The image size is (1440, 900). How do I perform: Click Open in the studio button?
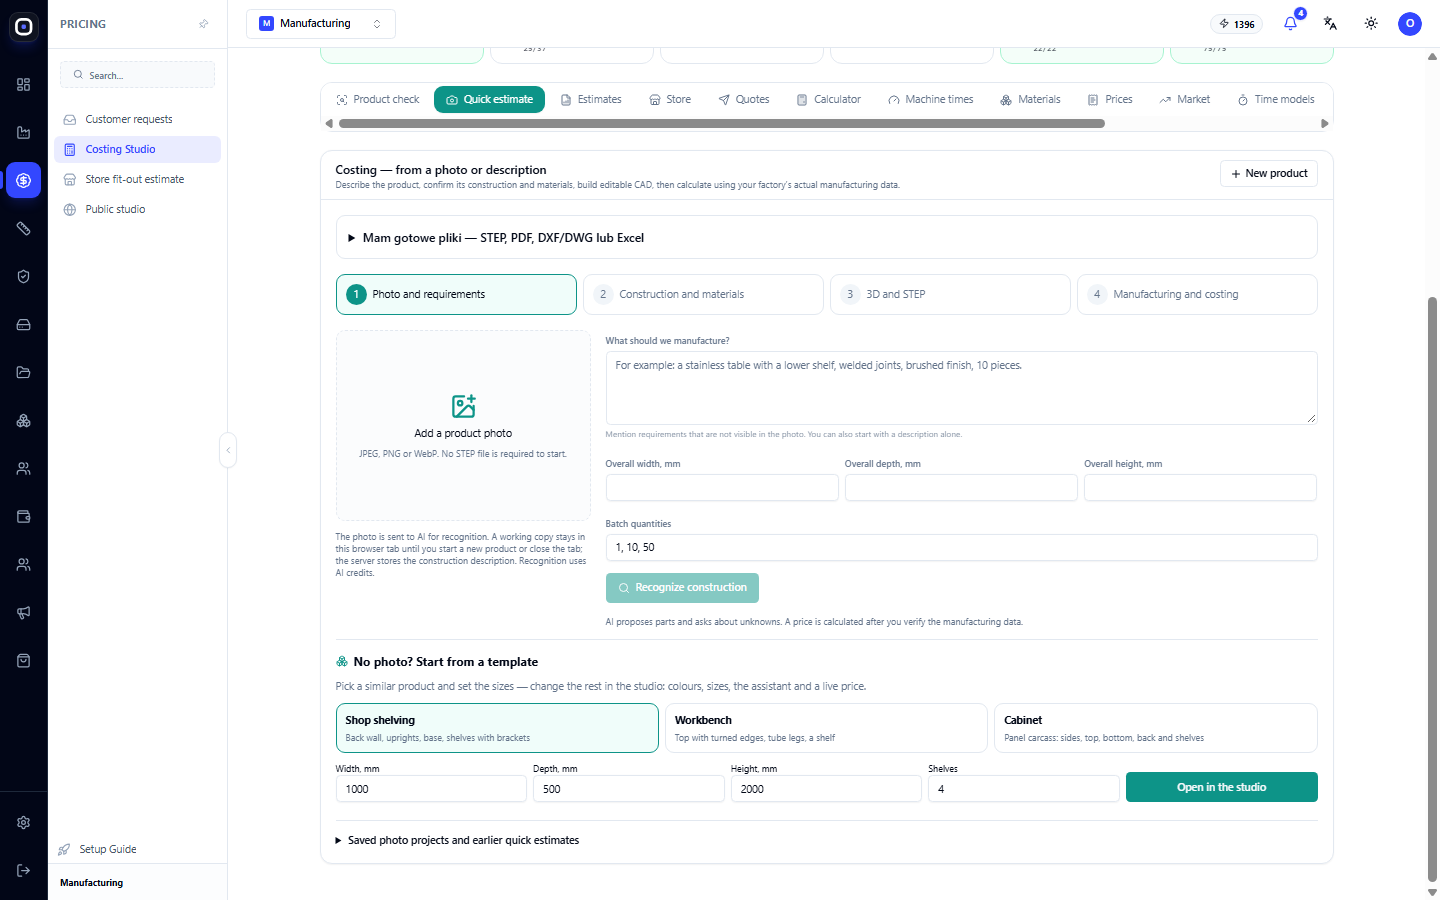pos(1221,788)
